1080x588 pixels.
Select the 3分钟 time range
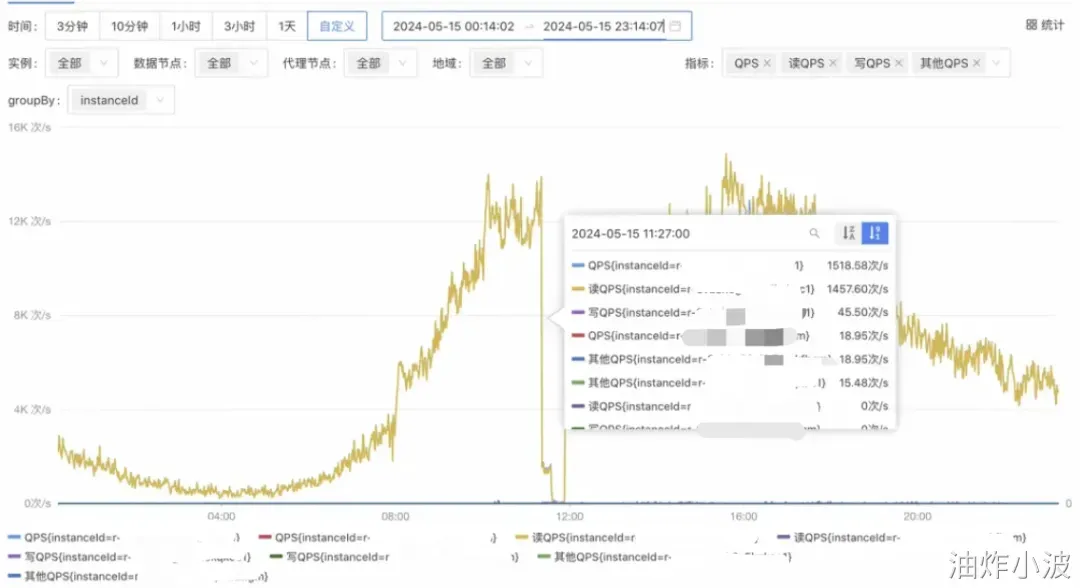pos(72,26)
